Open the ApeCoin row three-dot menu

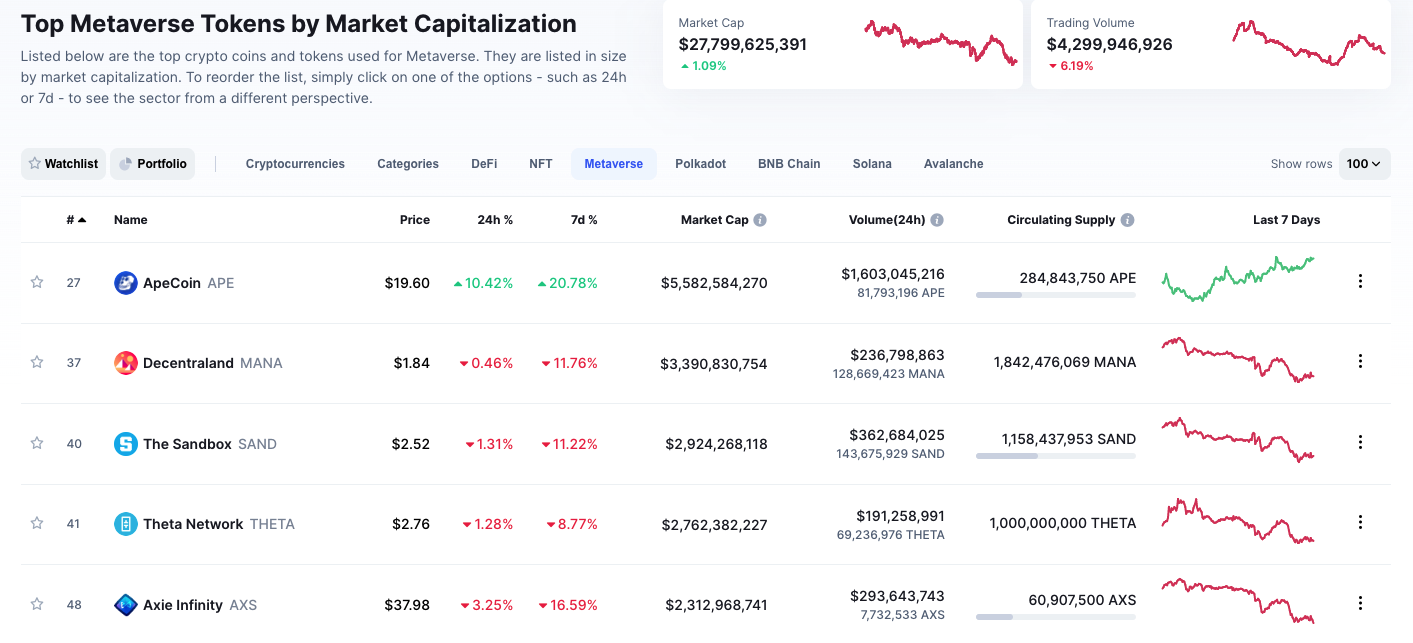tap(1360, 281)
